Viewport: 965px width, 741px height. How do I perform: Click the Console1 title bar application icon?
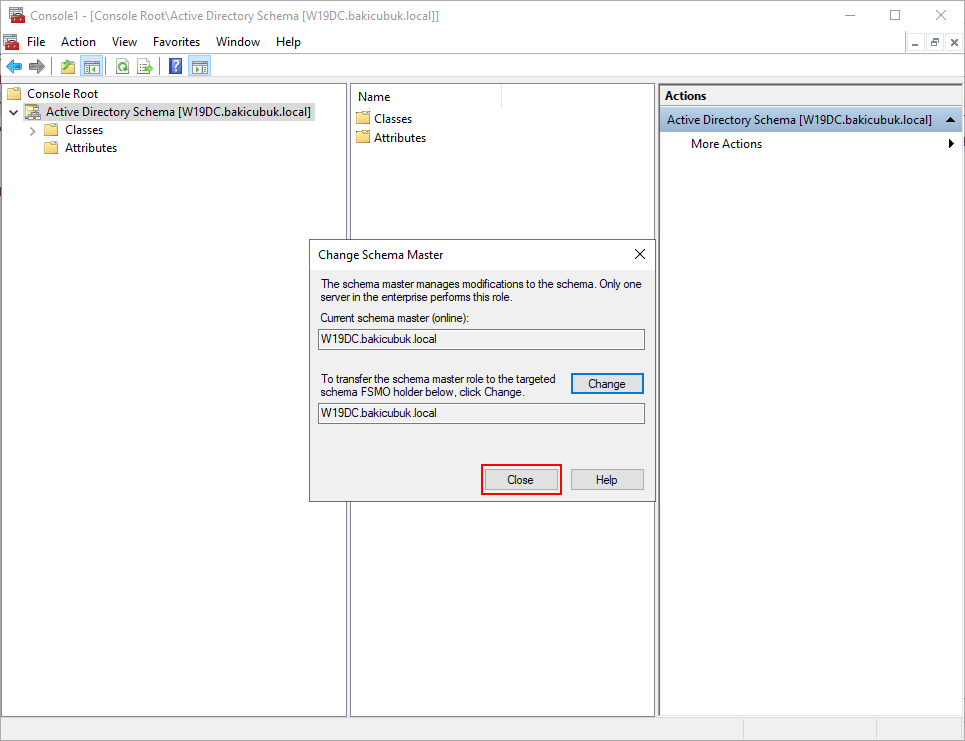pos(17,15)
